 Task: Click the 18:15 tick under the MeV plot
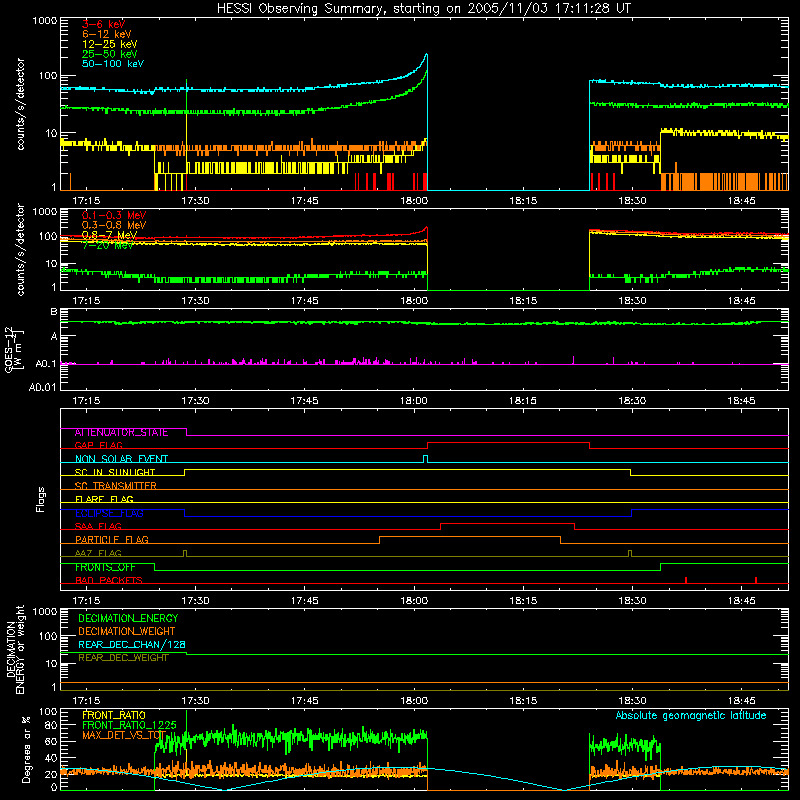tap(523, 301)
